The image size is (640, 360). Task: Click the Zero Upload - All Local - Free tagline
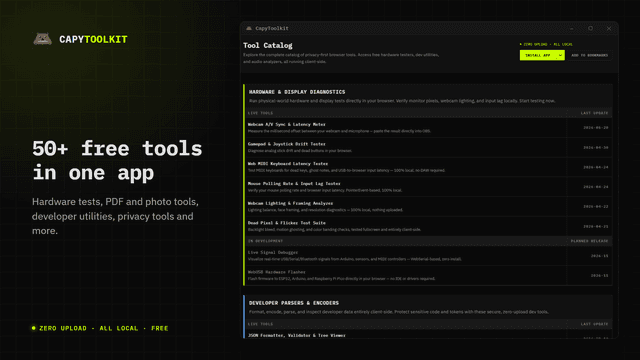(x=104, y=328)
